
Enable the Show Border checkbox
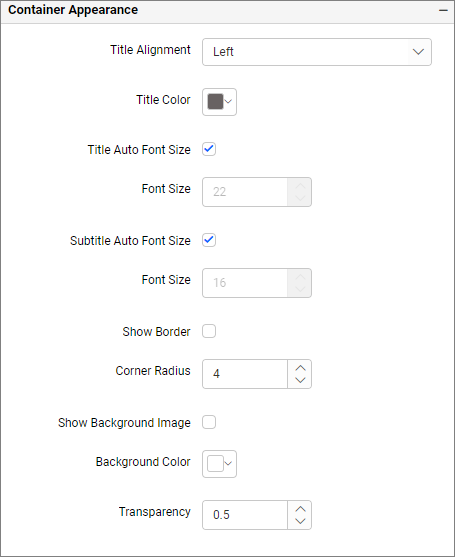pyautogui.click(x=209, y=331)
